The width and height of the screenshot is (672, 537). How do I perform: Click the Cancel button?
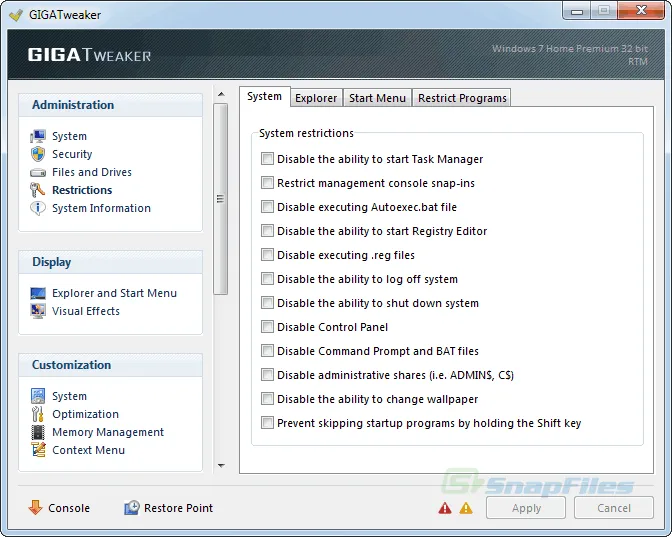click(x=614, y=508)
